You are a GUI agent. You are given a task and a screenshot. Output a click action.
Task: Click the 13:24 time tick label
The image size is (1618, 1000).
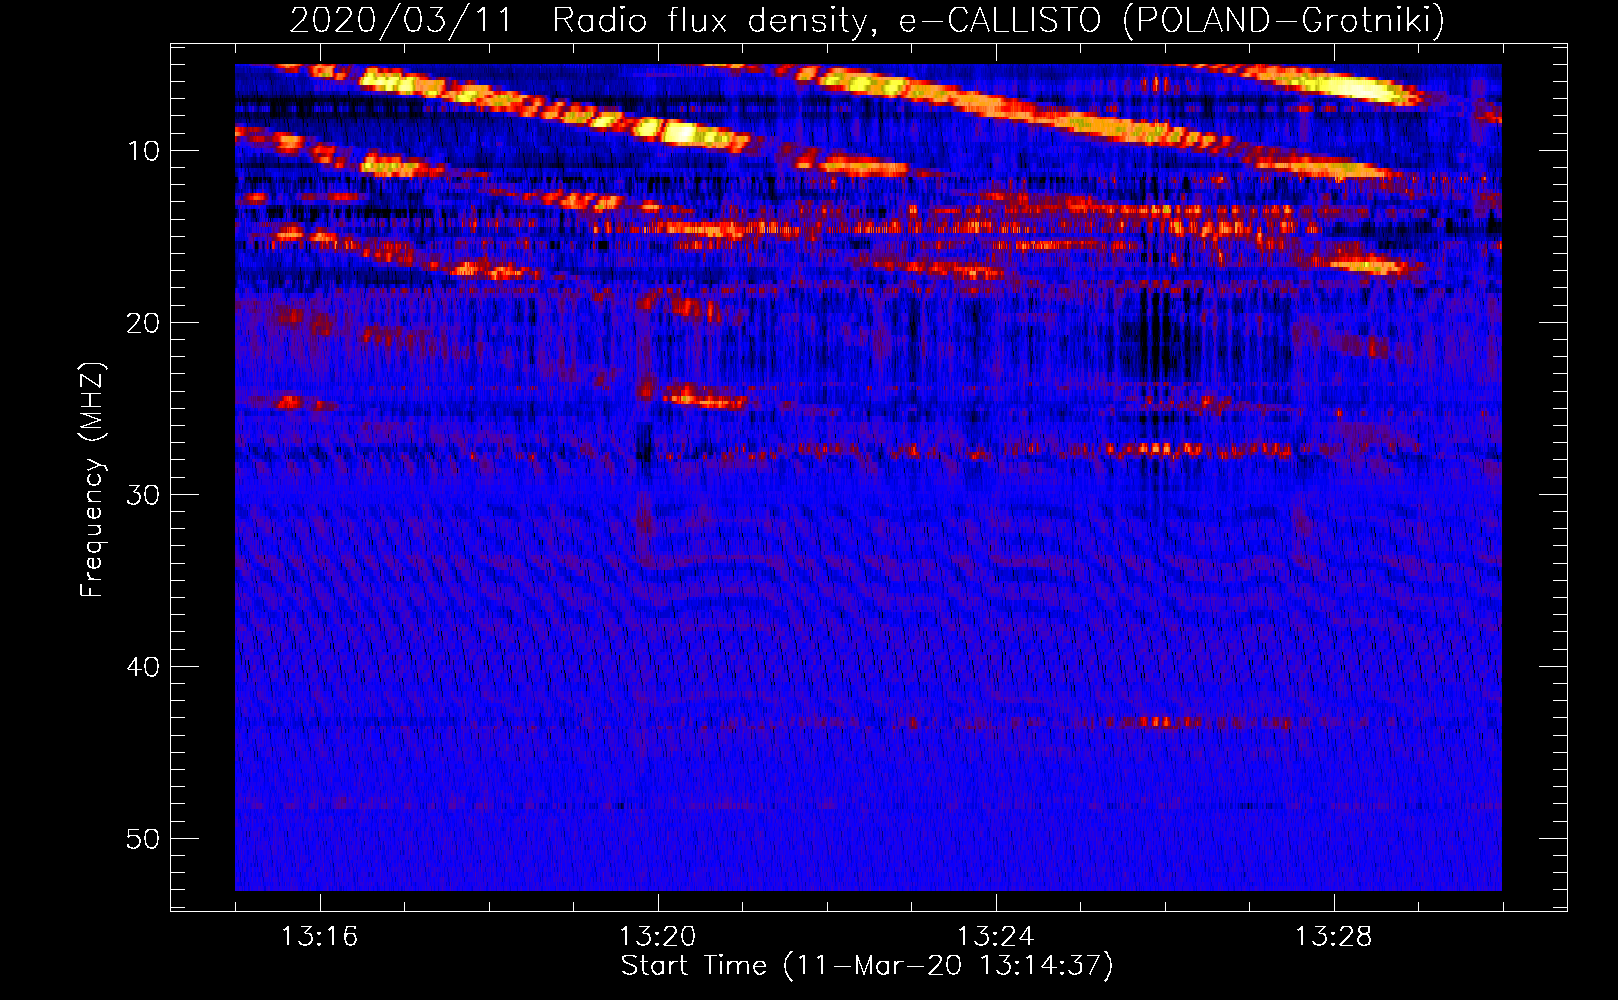[995, 937]
